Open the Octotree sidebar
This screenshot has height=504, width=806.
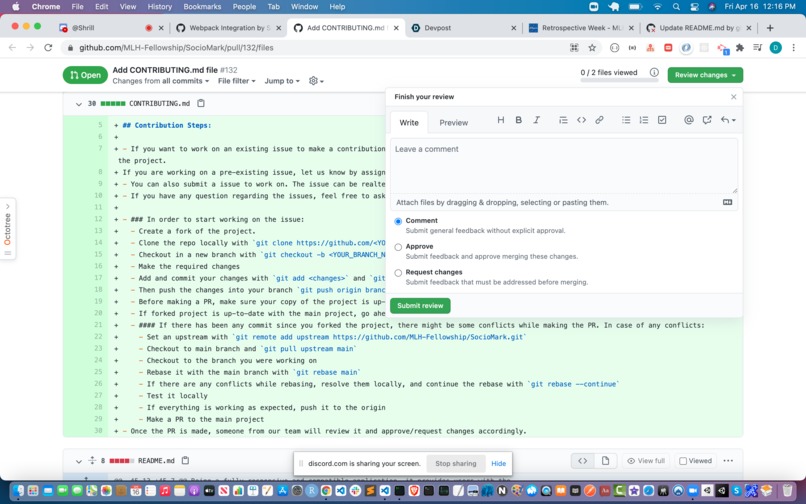coord(8,229)
